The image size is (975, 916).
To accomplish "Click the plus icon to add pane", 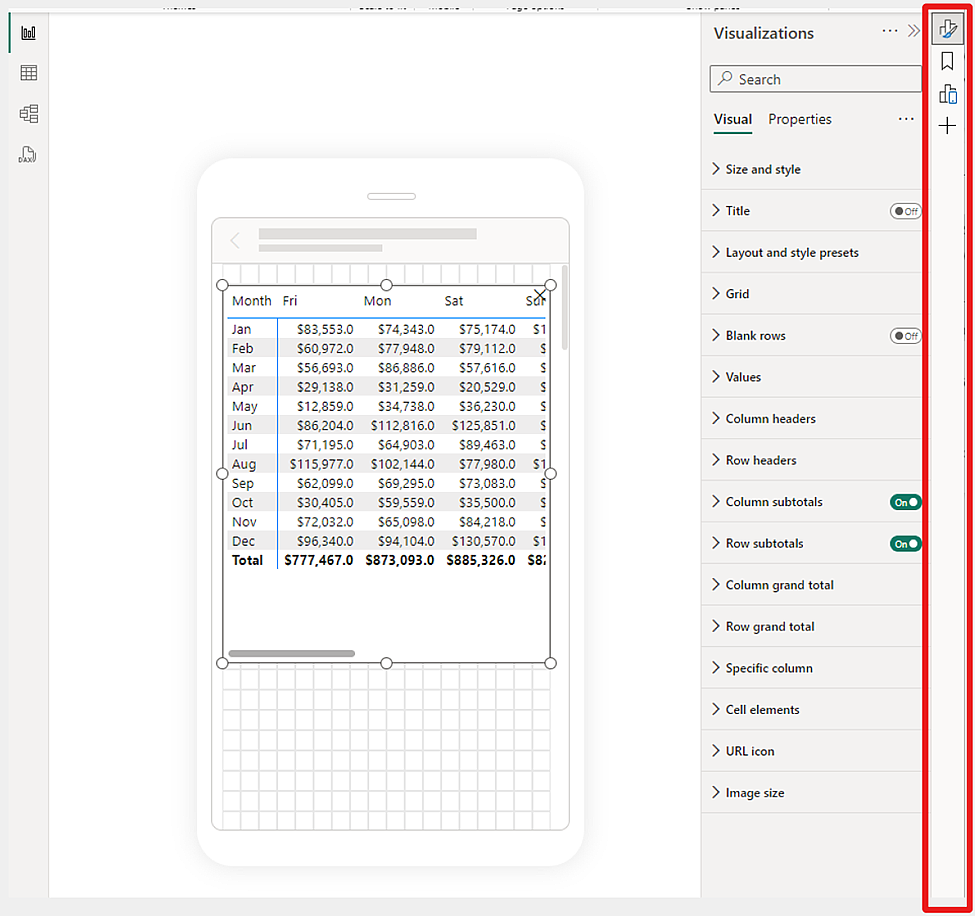I will click(x=947, y=126).
